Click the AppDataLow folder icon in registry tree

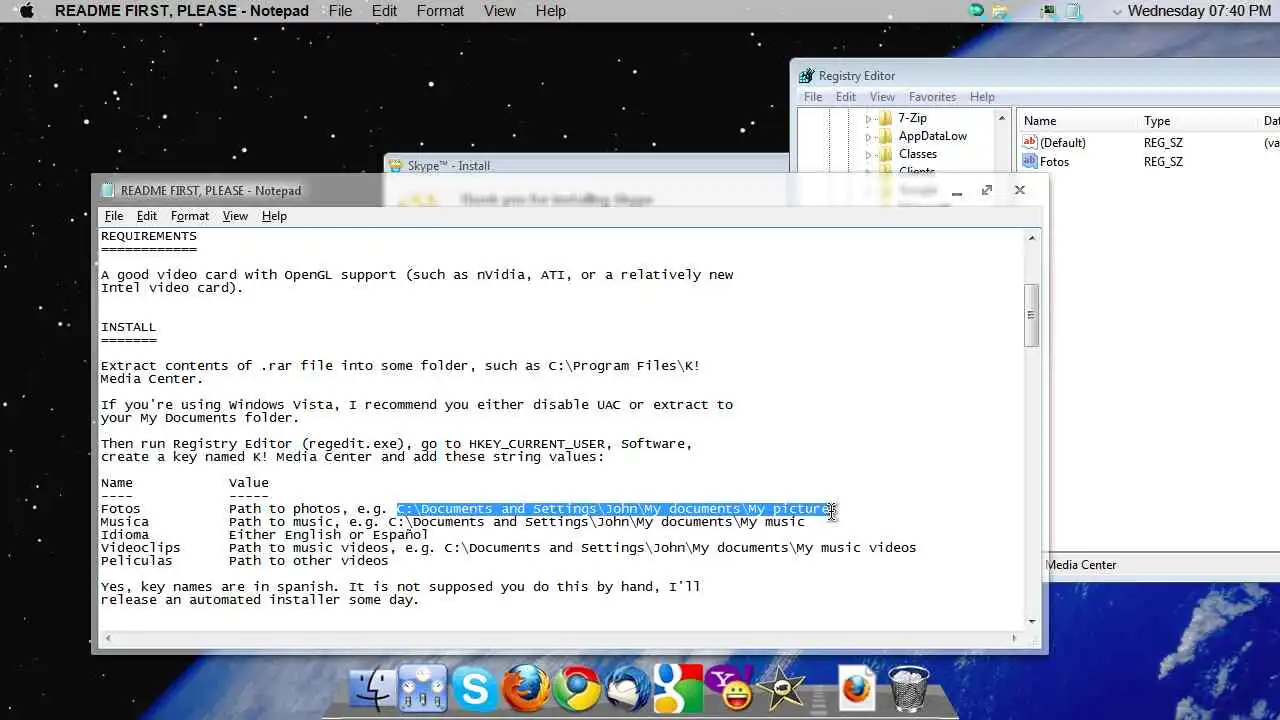(x=885, y=136)
